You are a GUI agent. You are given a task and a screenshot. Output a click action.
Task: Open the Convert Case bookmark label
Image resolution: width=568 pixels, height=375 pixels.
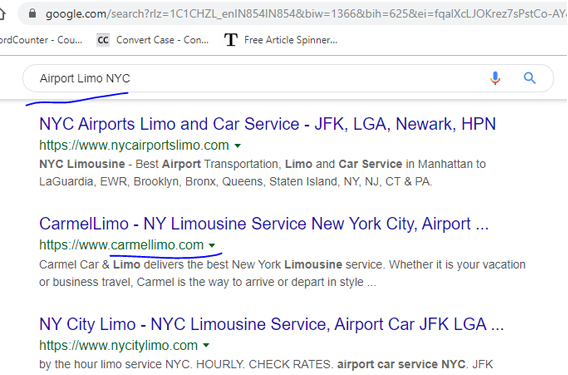click(x=162, y=40)
